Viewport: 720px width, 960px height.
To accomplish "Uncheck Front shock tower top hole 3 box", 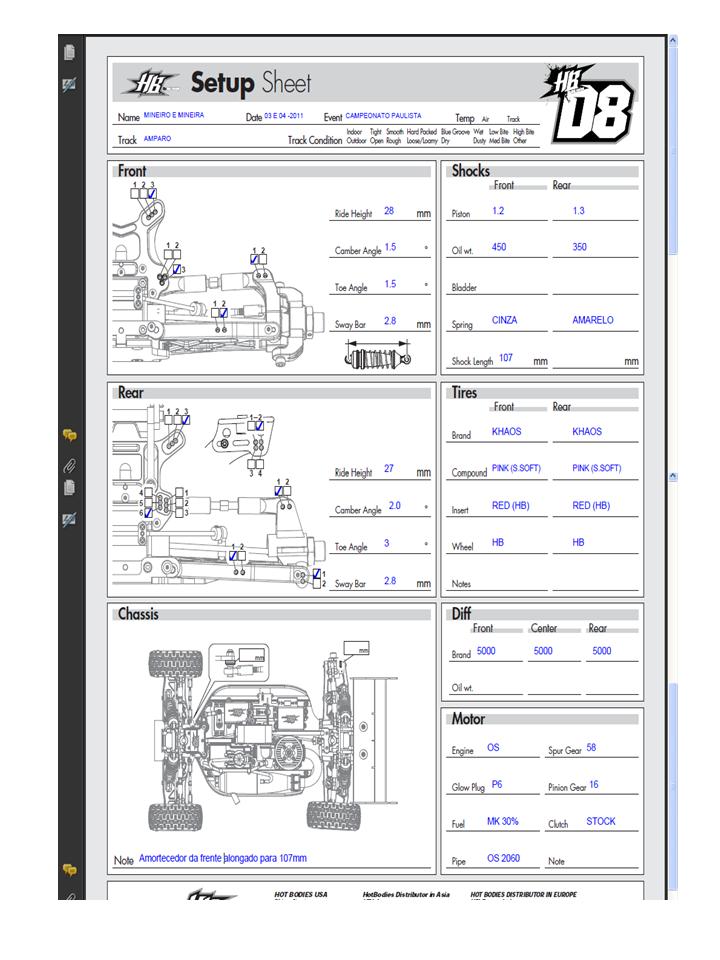I will [x=152, y=193].
